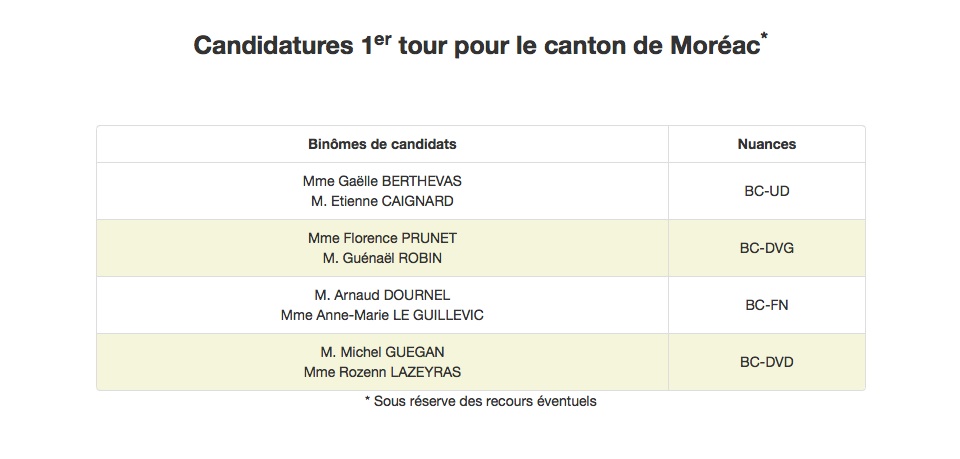Select the Binômes de candidats column header
The height and width of the screenshot is (459, 960).
(382, 144)
